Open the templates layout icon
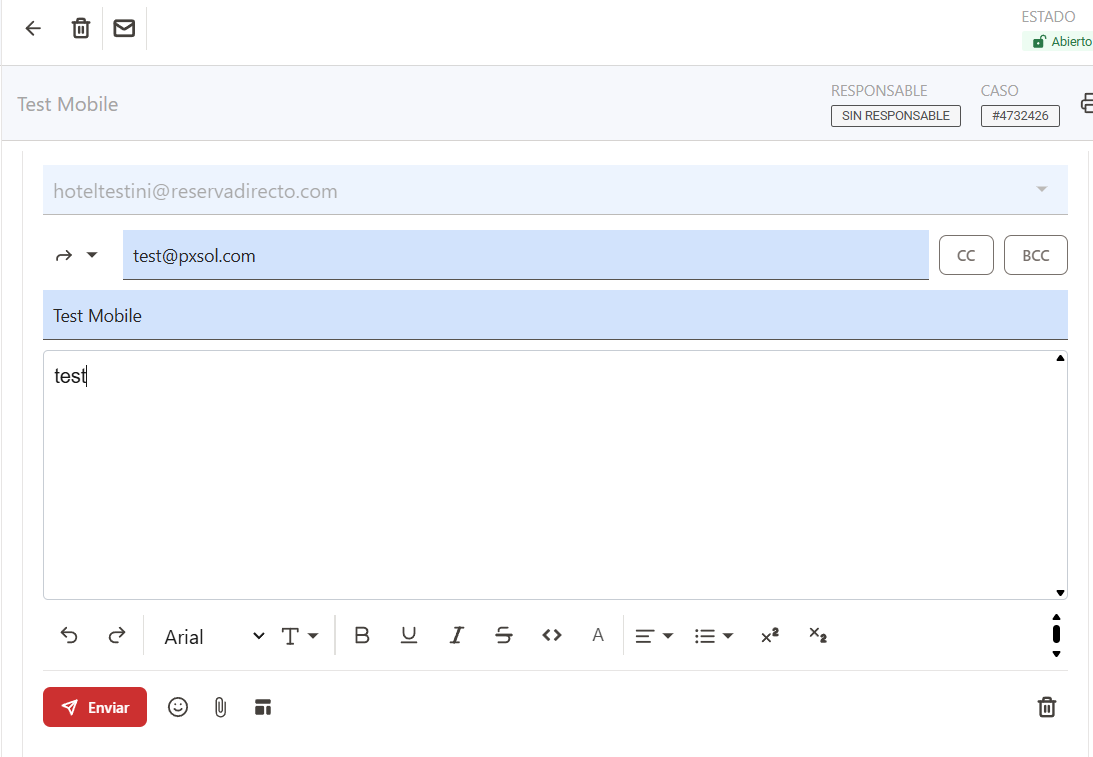The width and height of the screenshot is (1093, 757). [263, 707]
